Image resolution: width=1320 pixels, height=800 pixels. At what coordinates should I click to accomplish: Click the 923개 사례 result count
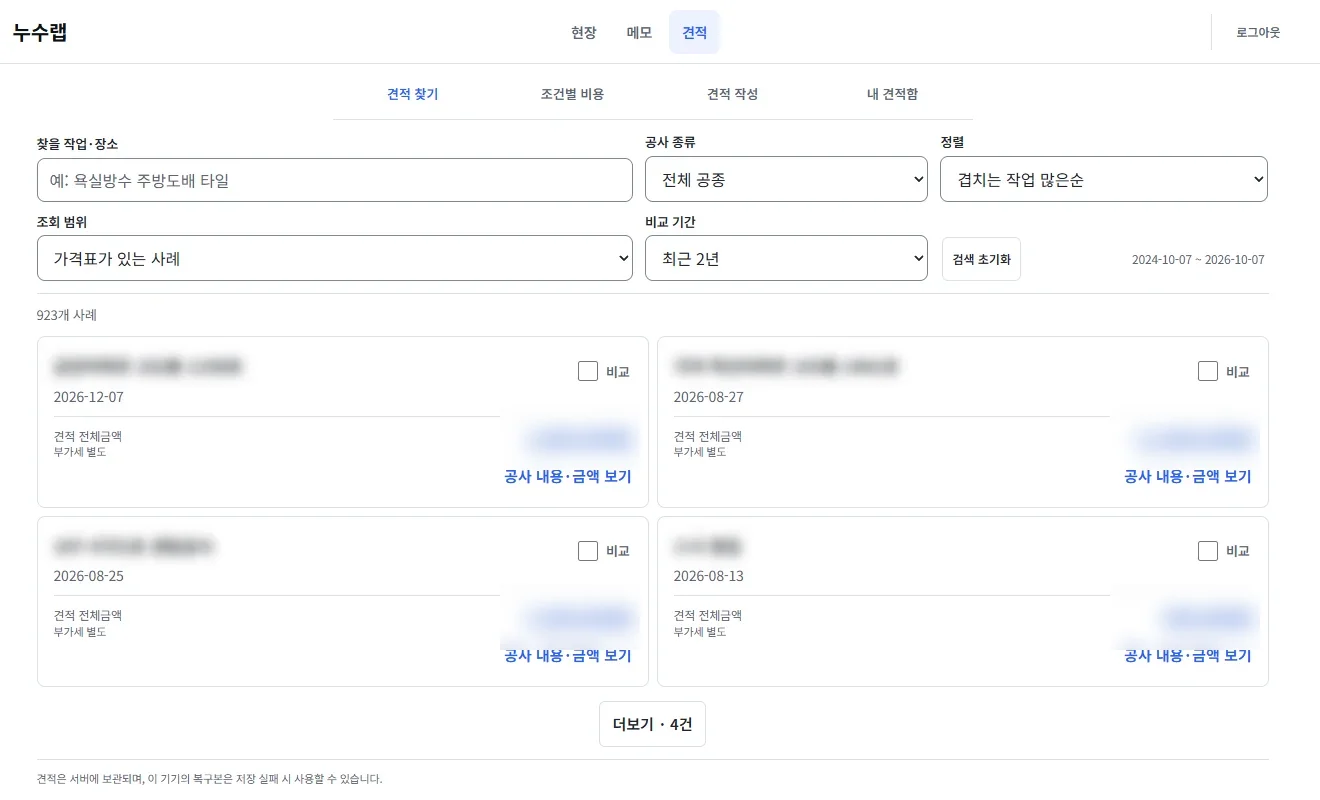pos(67,315)
